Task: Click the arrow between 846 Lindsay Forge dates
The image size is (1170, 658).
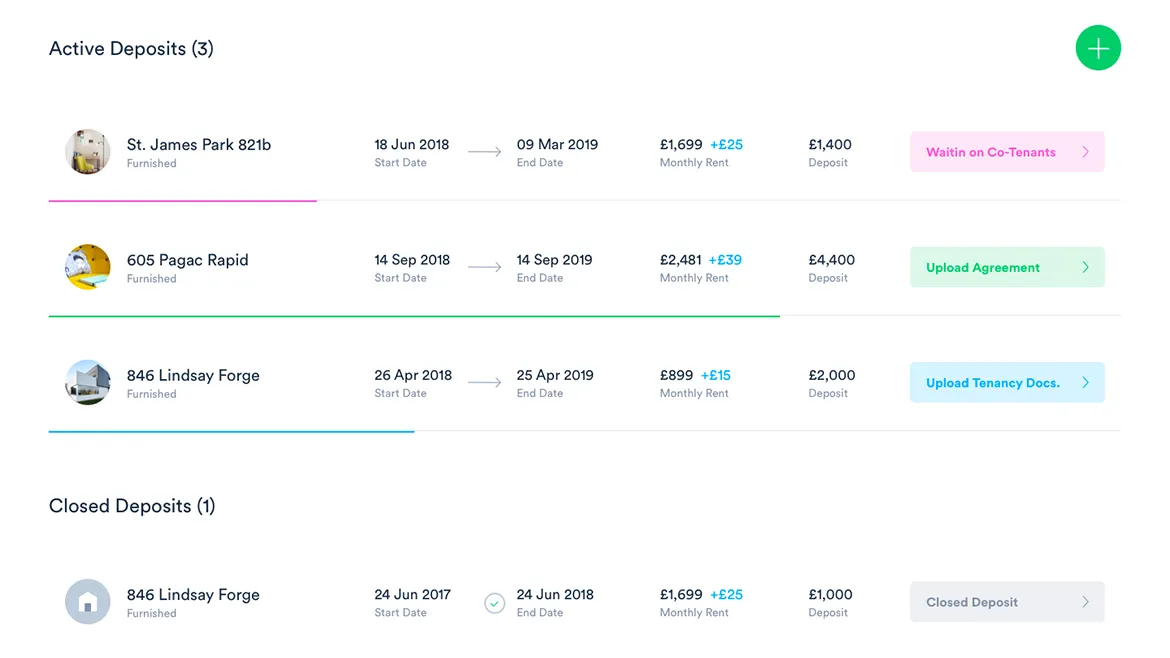Action: [x=484, y=382]
